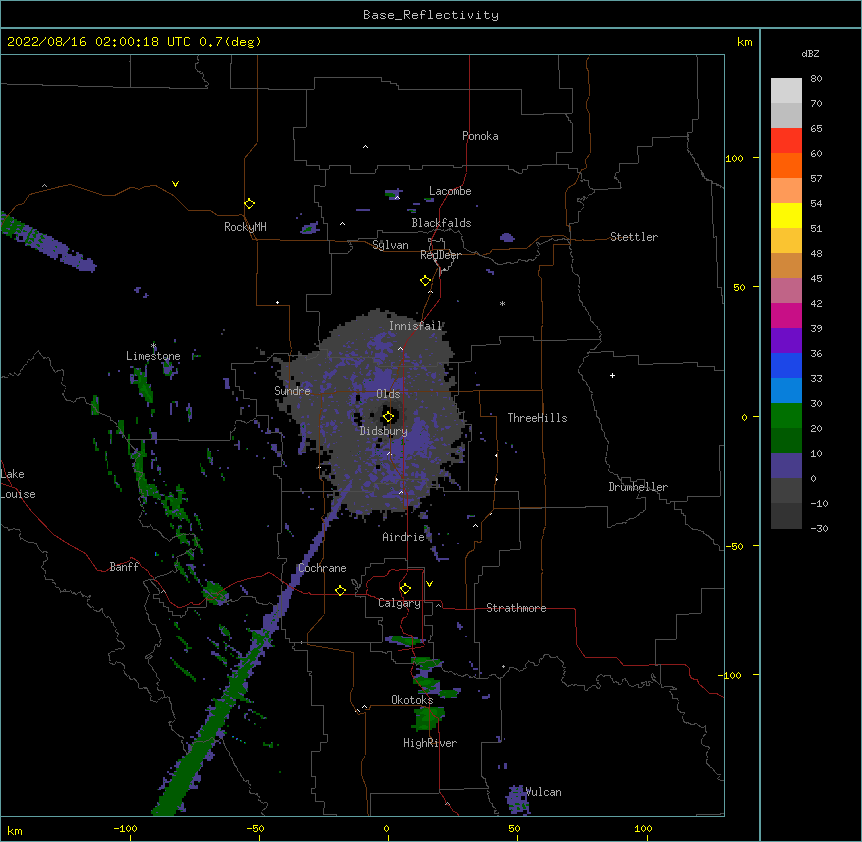862x842 pixels.
Task: Click the white asterisk above Limestone label
Action: (153, 345)
